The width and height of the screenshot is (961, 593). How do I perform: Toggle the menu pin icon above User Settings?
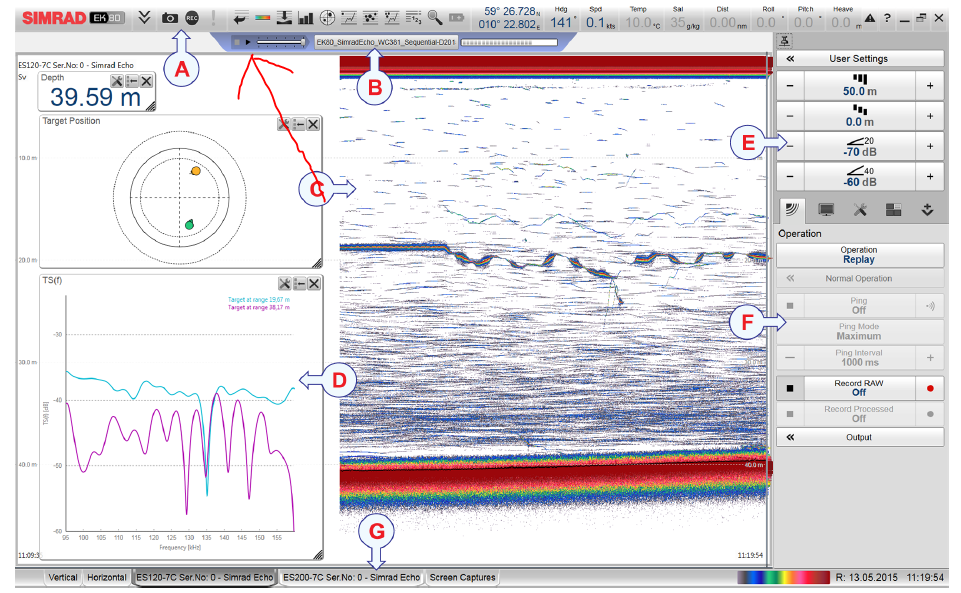coord(784,41)
